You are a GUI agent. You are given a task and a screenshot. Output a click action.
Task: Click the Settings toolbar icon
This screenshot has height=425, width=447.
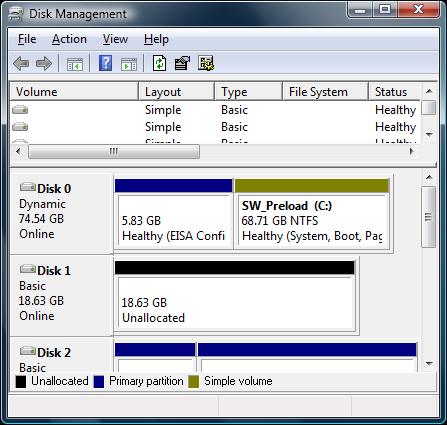click(x=206, y=63)
